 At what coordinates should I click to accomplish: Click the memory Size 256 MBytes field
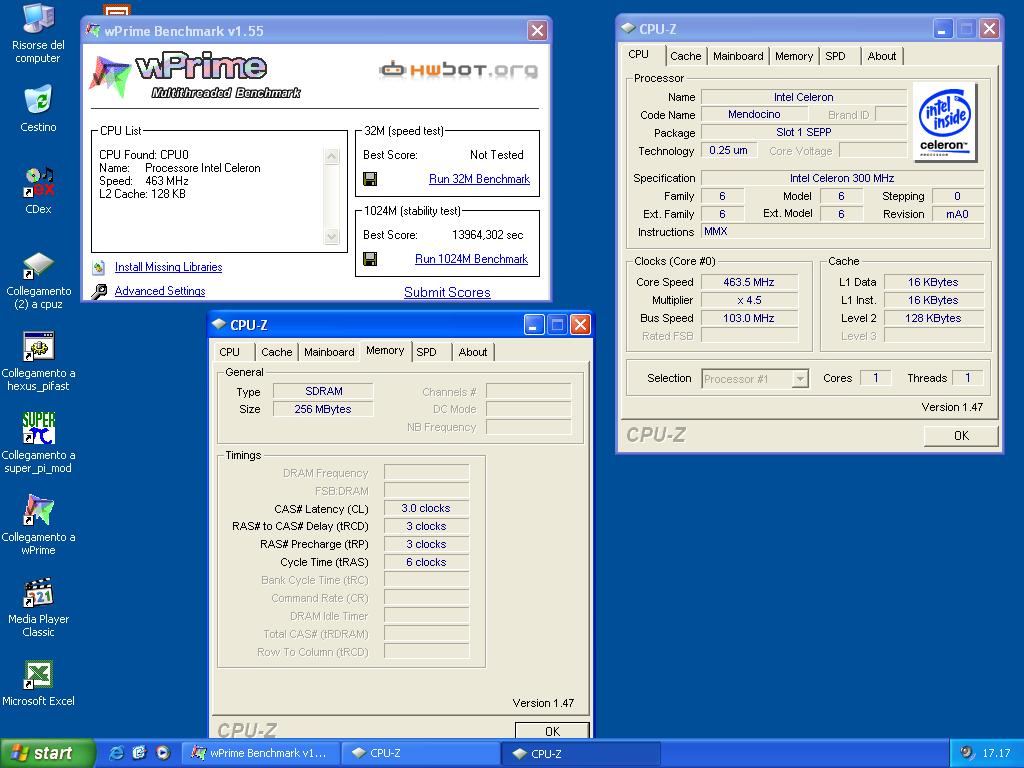(323, 409)
